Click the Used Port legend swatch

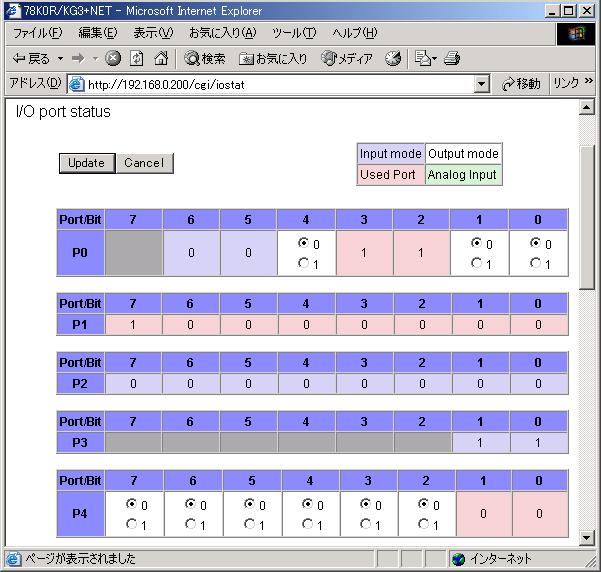[x=391, y=175]
